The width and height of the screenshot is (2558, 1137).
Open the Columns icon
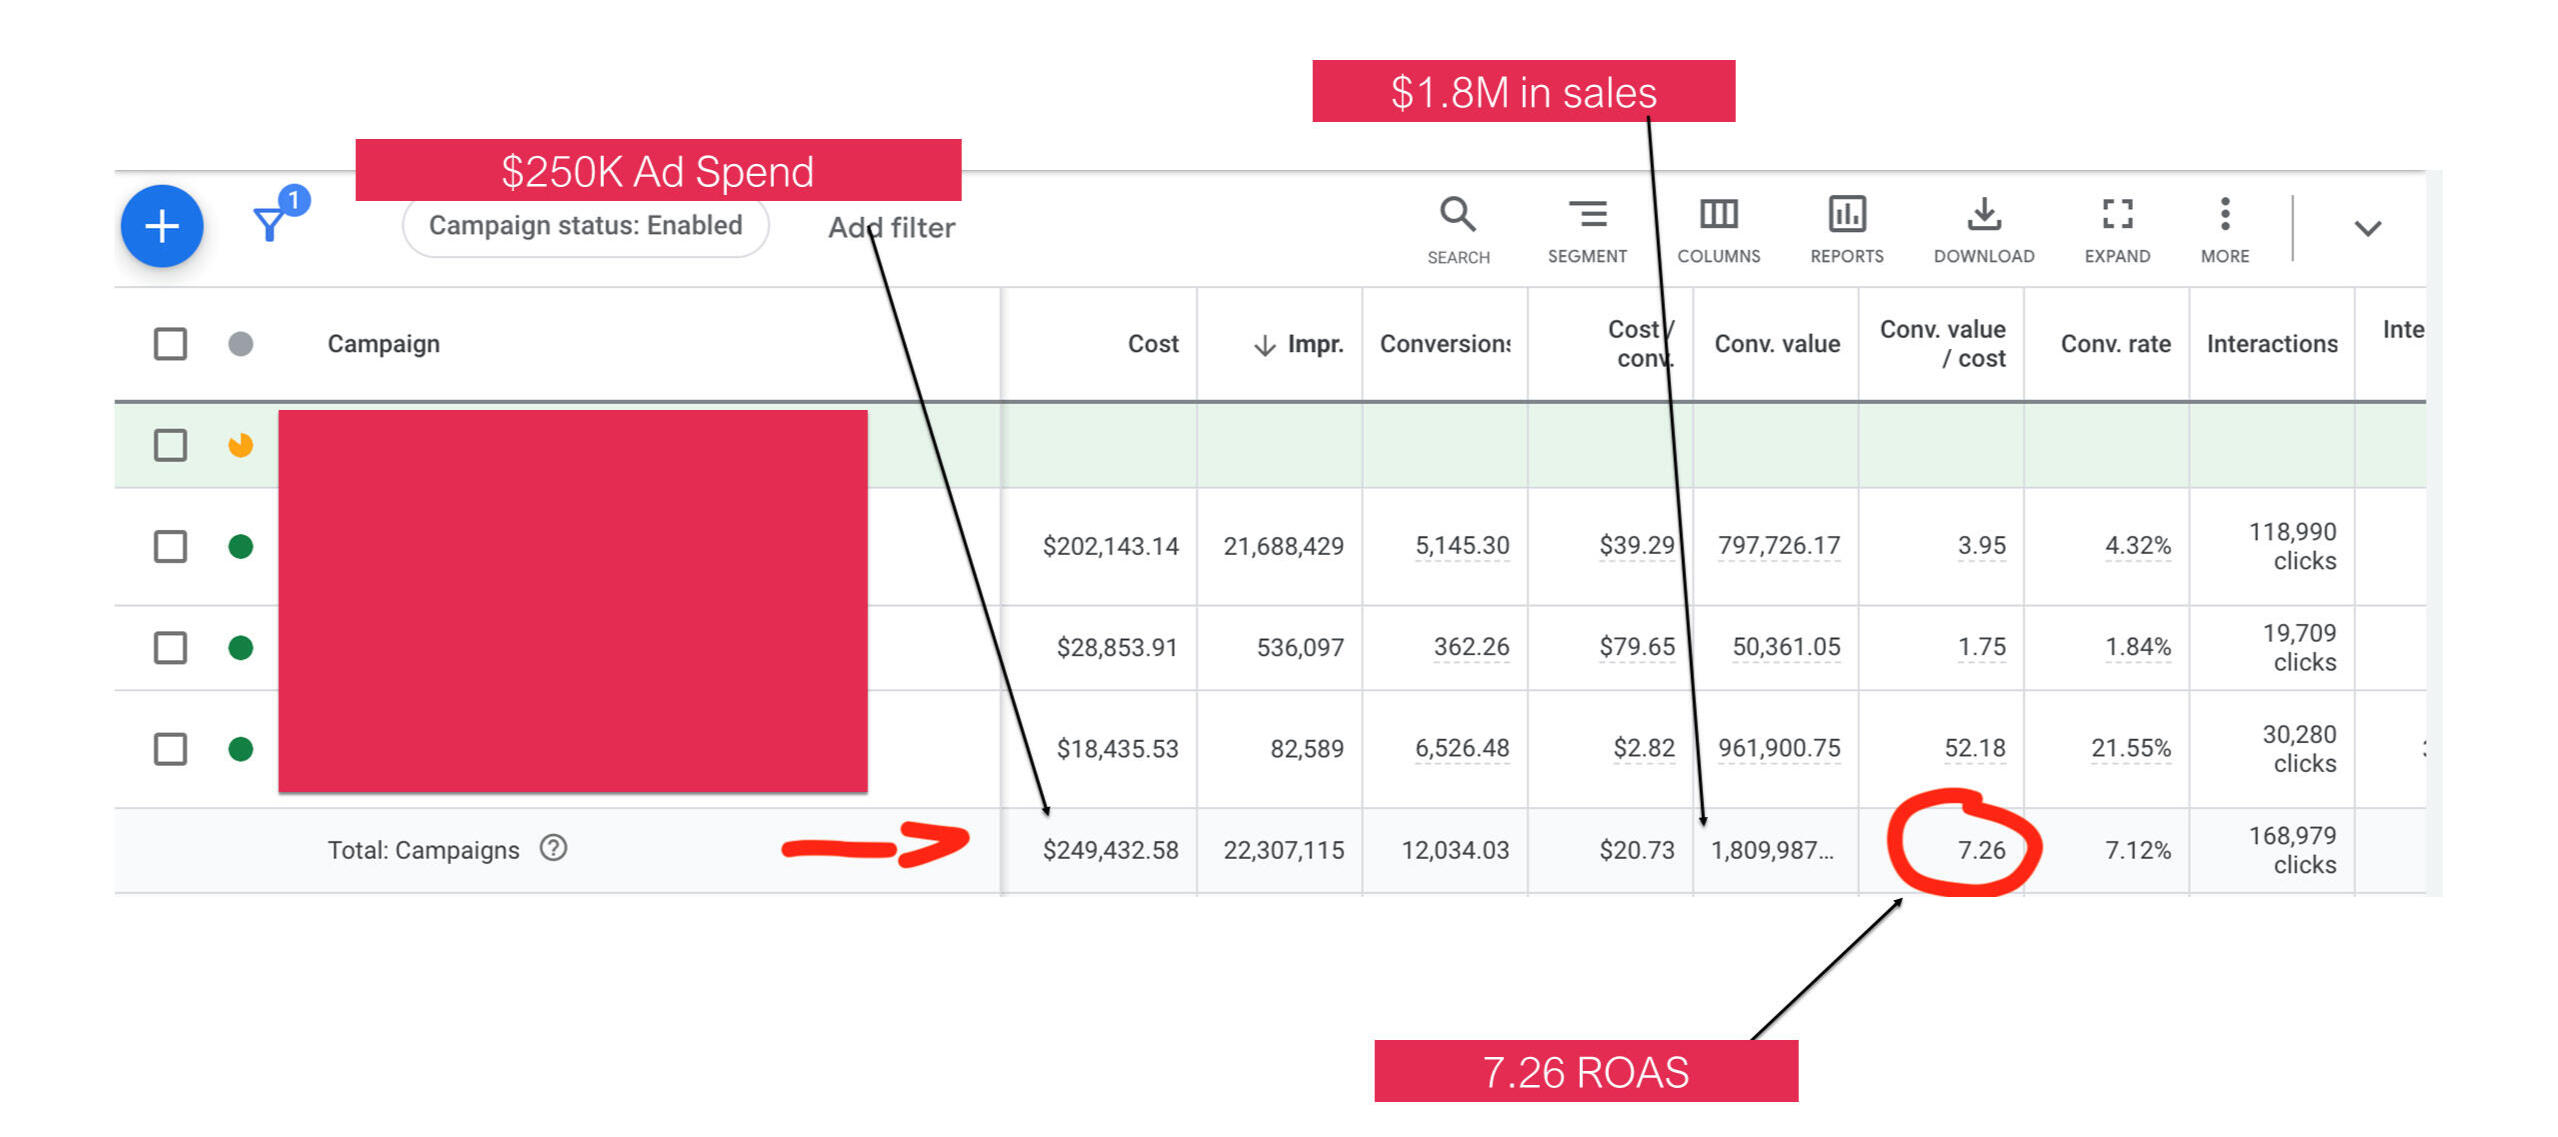point(1718,215)
